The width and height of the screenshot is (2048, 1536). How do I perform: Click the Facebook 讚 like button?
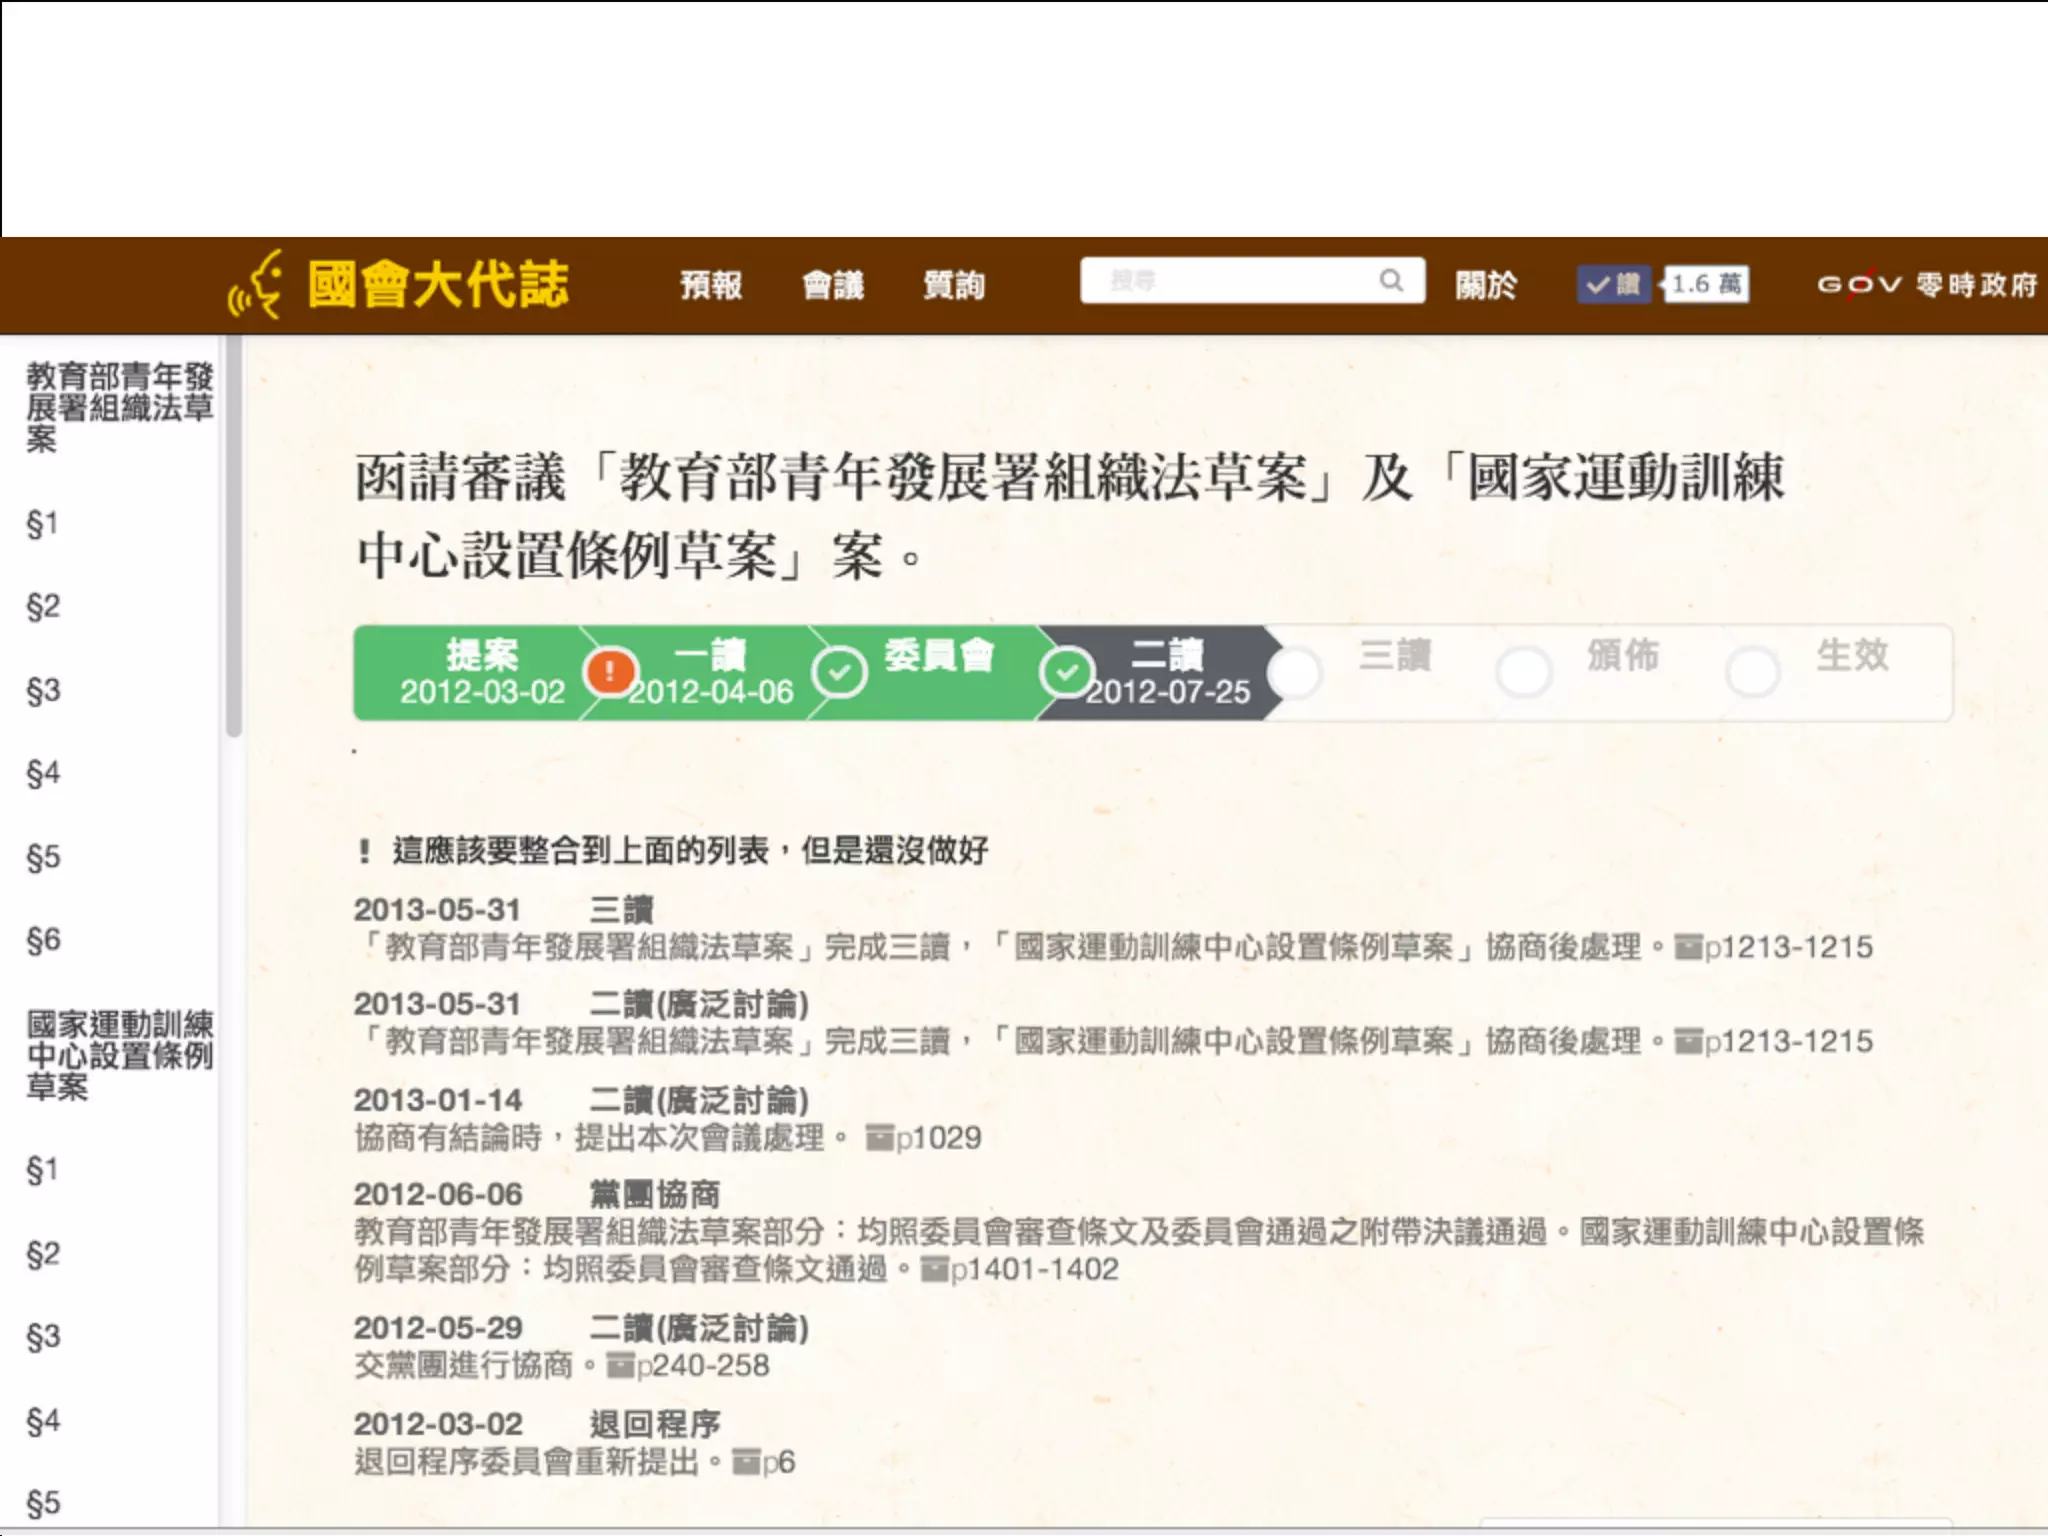1613,285
